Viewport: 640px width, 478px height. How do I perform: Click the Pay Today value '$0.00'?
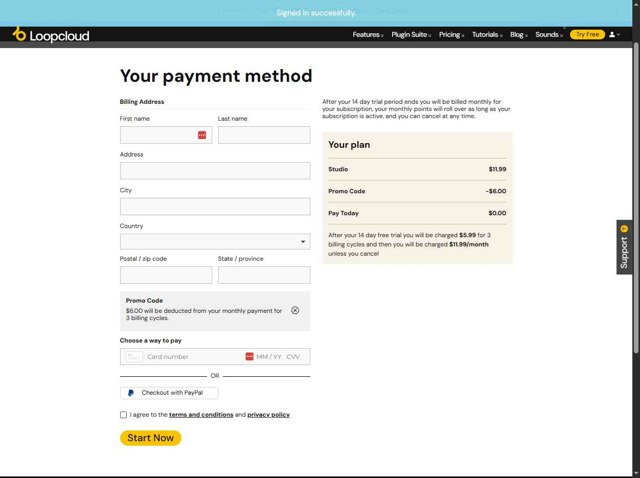click(x=497, y=213)
